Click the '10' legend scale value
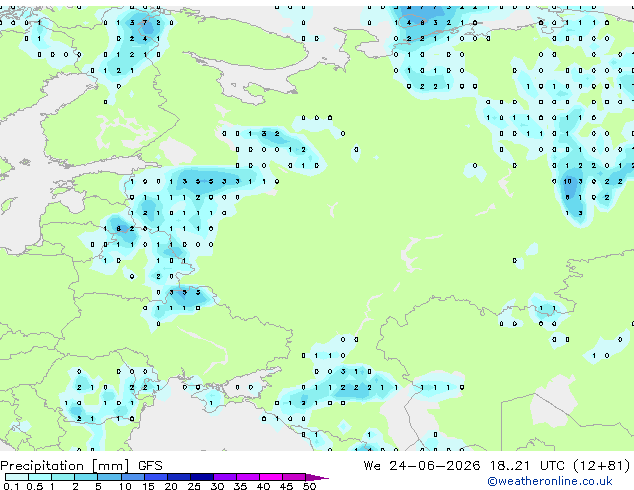 click(125, 486)
